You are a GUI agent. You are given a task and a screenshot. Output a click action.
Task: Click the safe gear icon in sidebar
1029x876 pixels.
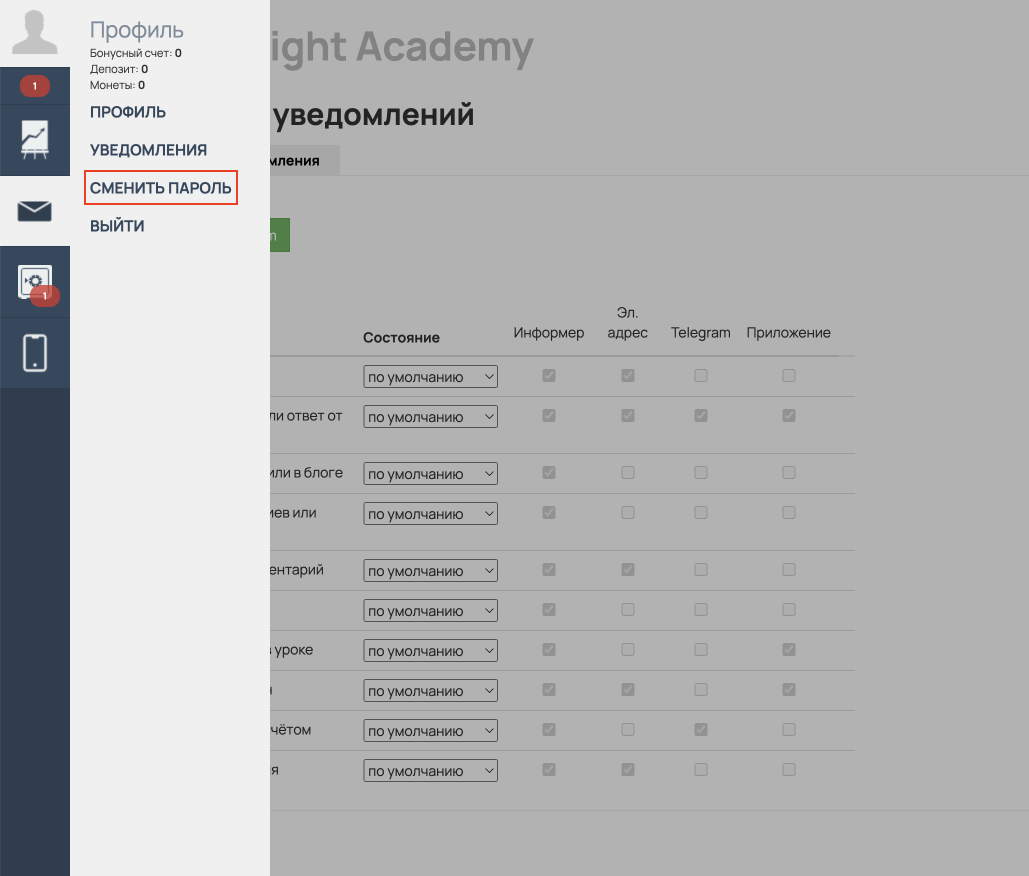[35, 282]
